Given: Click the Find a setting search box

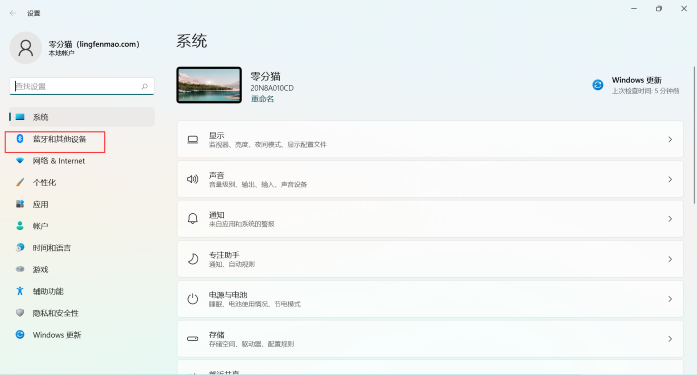Looking at the screenshot, I should point(82,86).
